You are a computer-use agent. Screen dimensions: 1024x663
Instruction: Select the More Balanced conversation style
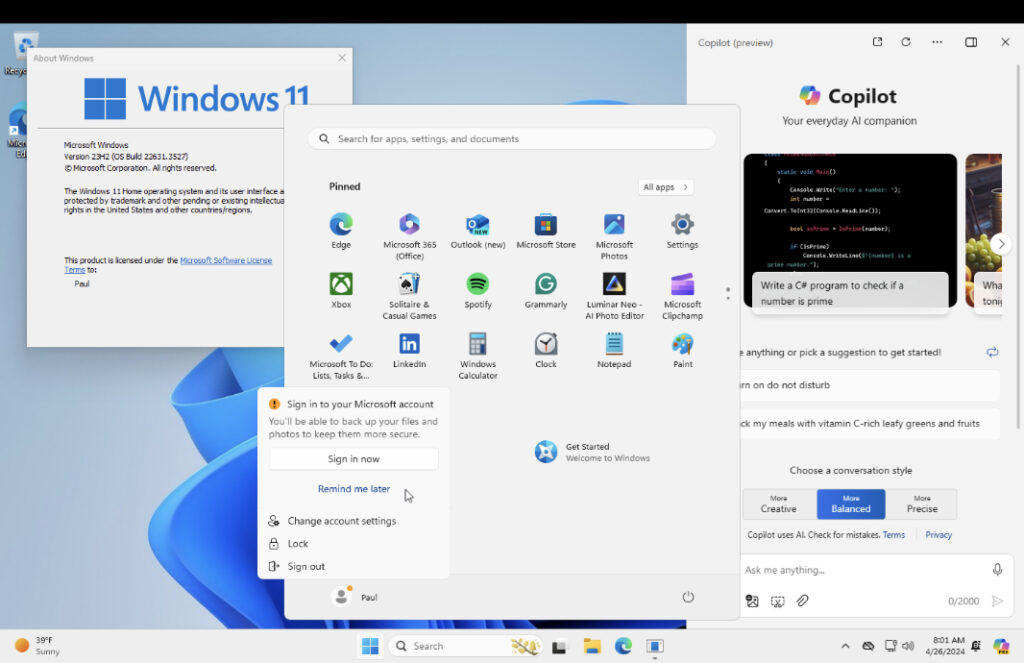850,504
